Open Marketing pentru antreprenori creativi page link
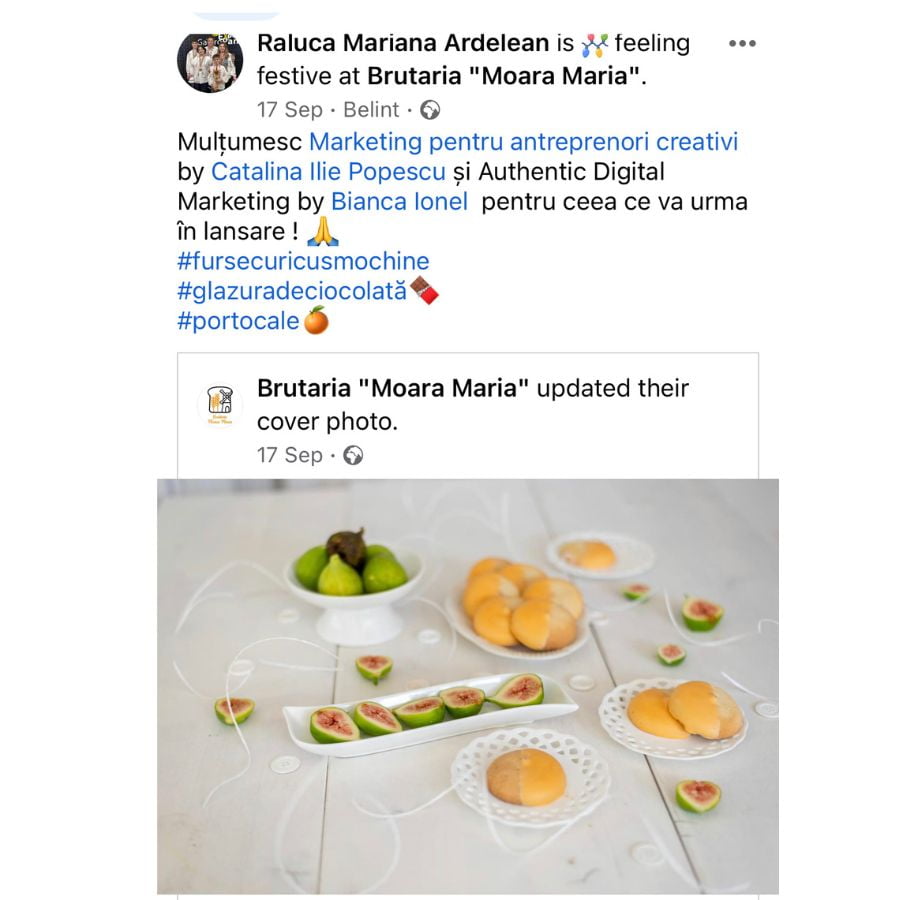 tap(523, 142)
